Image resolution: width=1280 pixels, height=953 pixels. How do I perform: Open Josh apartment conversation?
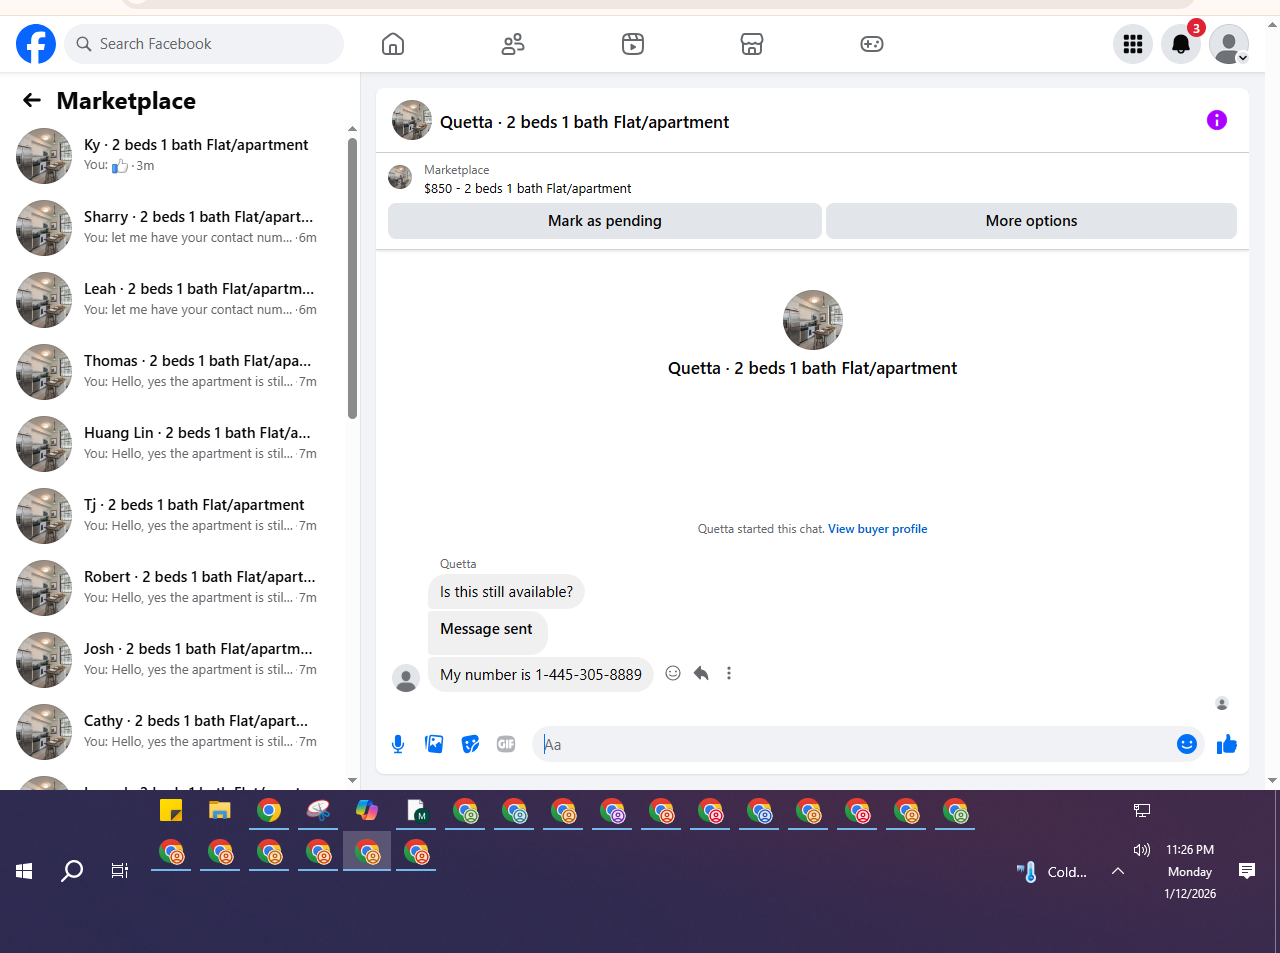pos(176,660)
